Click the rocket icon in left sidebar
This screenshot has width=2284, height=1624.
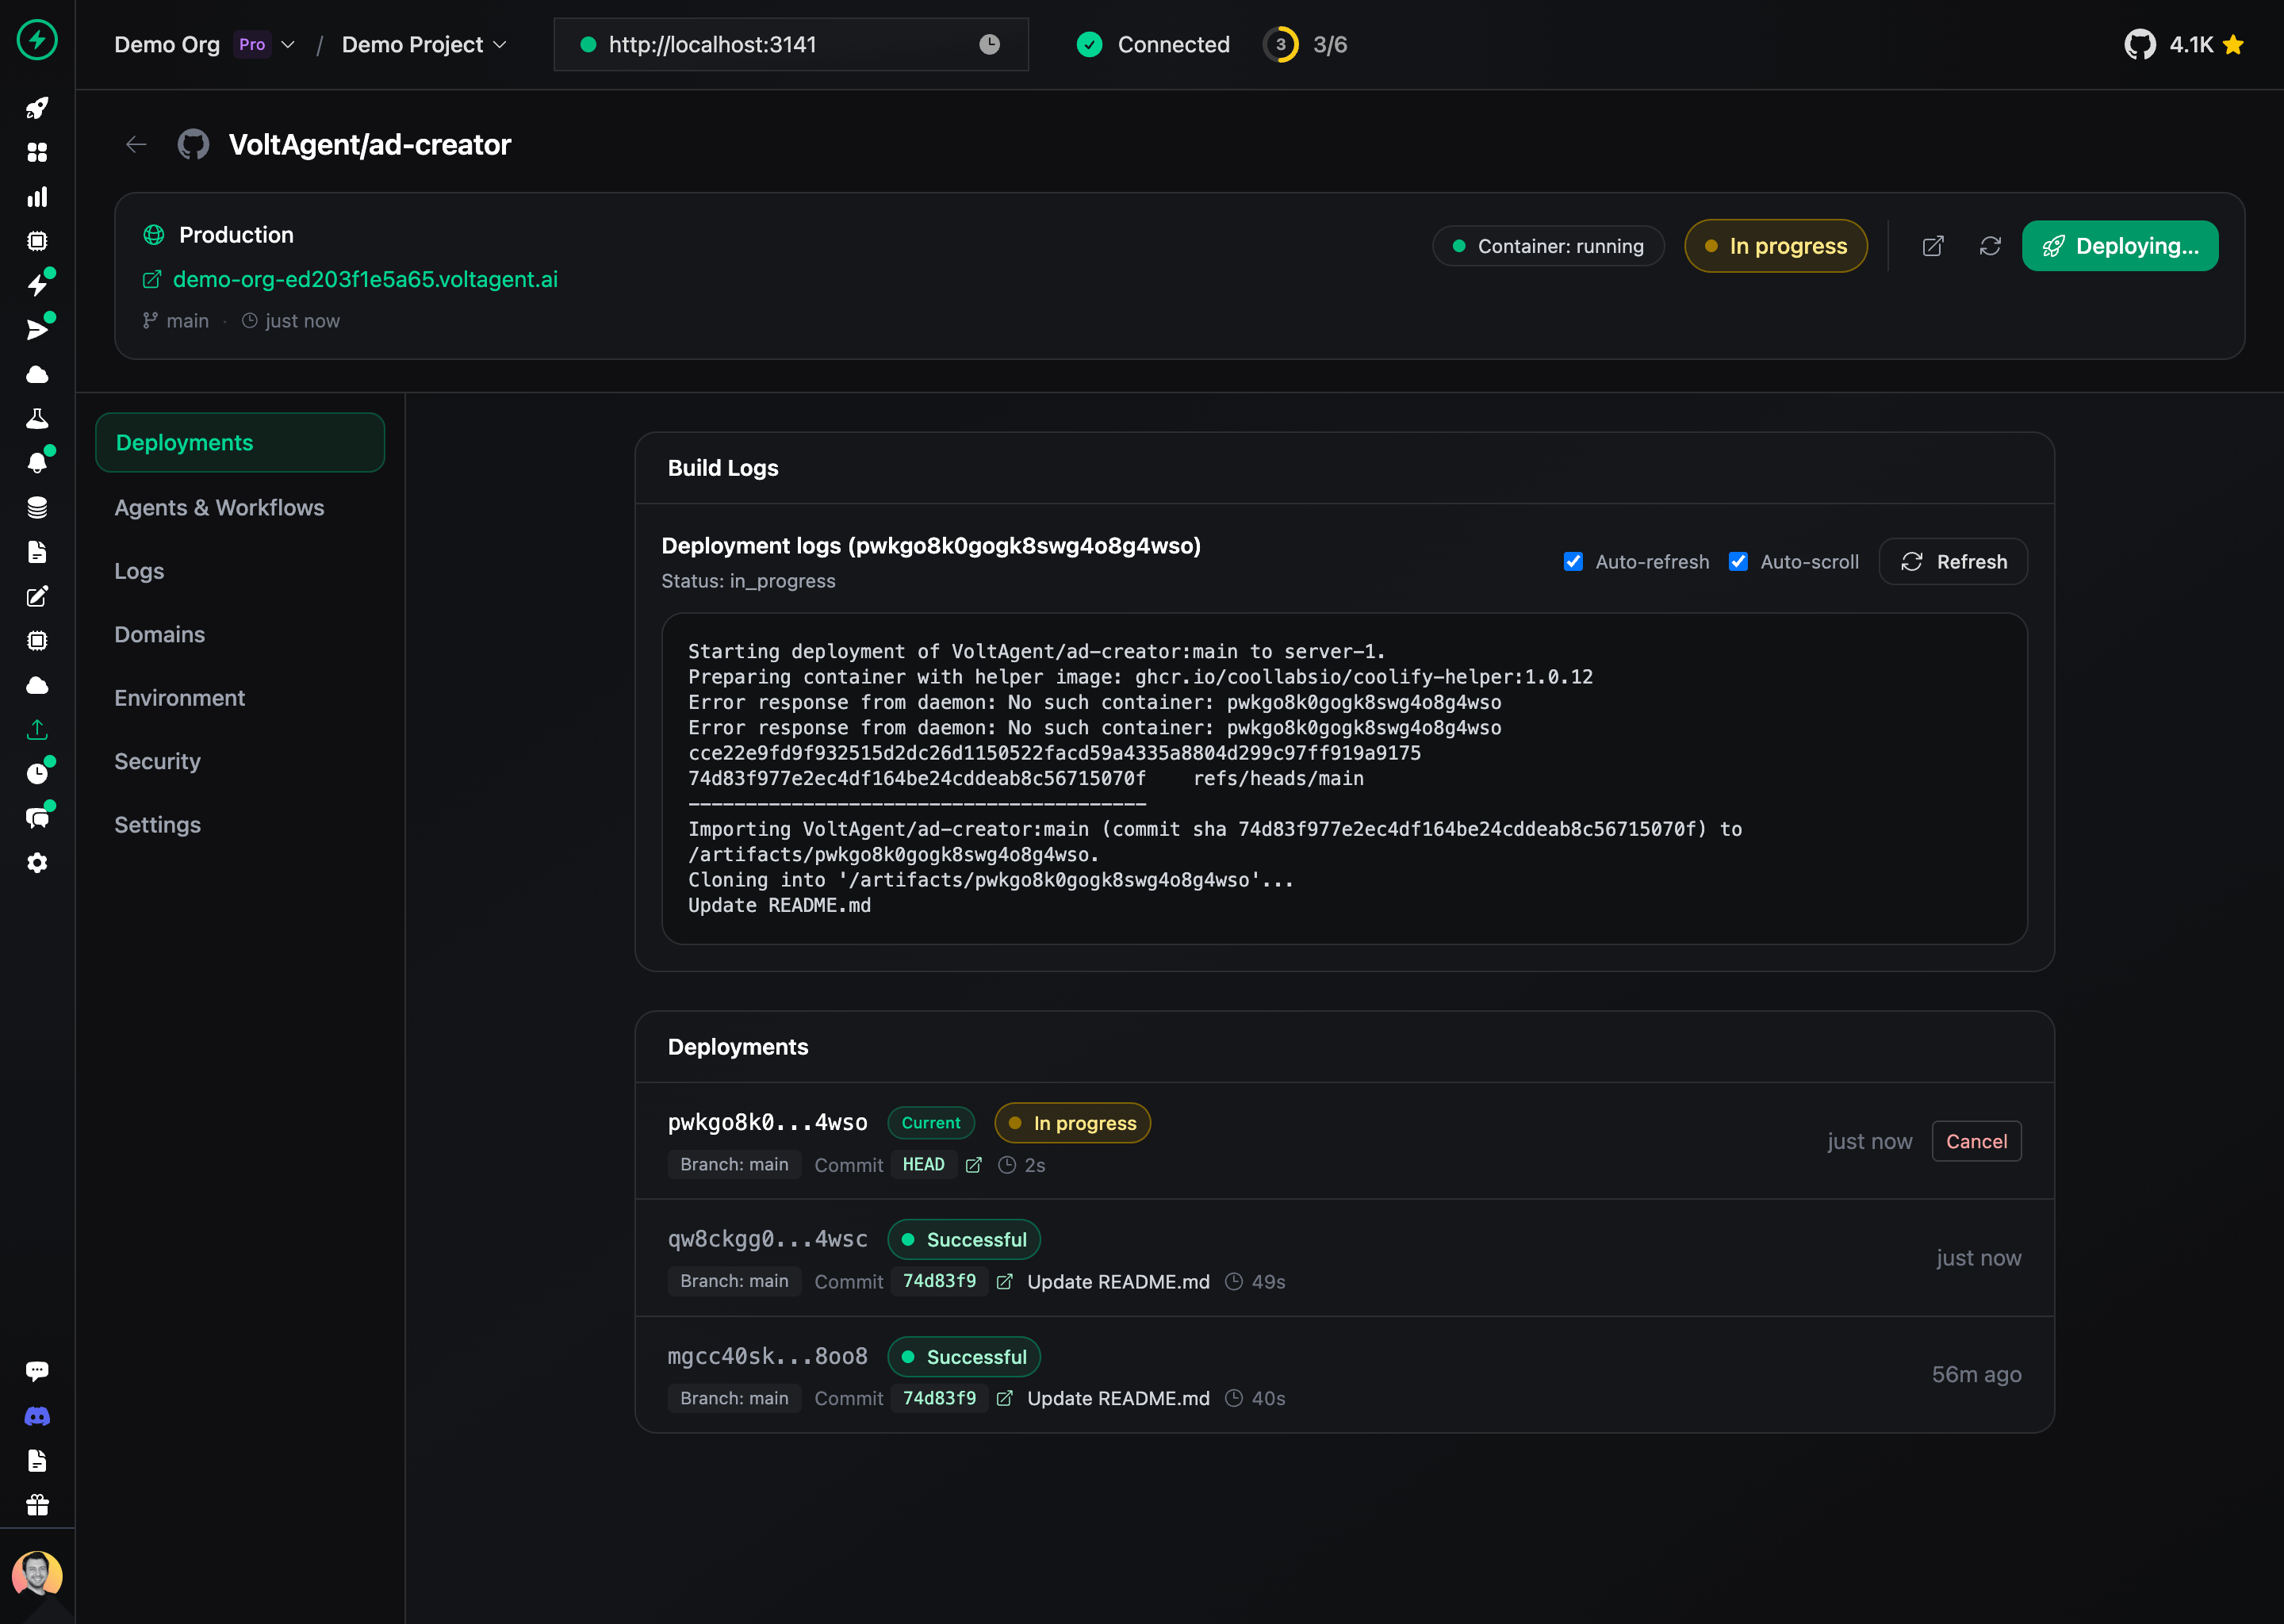click(37, 108)
